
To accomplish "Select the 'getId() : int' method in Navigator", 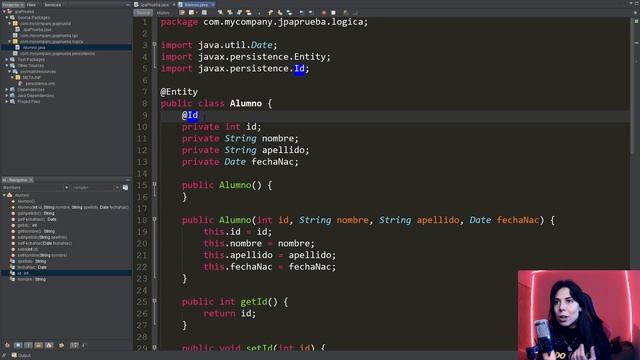I will coord(27,225).
